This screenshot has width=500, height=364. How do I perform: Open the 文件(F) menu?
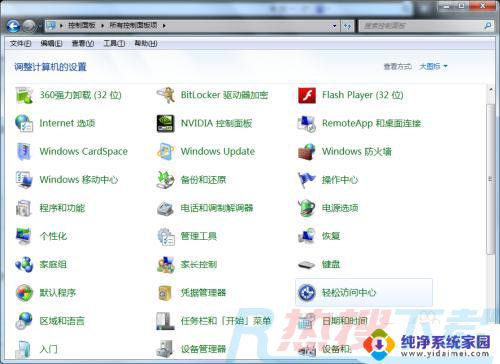click(21, 43)
